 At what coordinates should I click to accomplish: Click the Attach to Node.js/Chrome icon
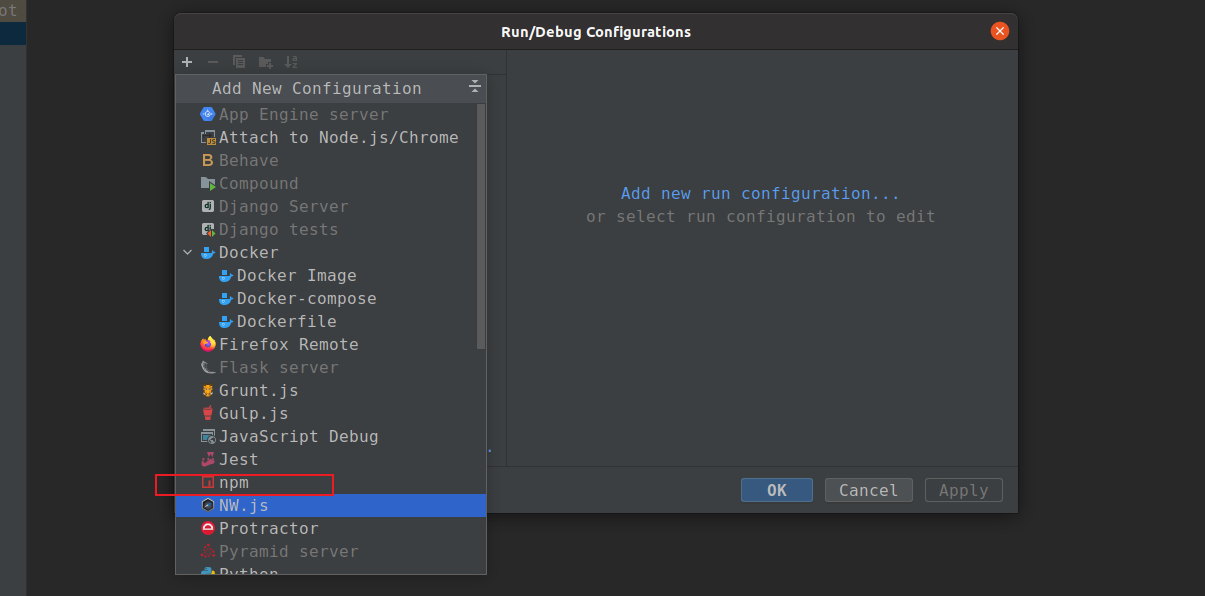point(208,137)
